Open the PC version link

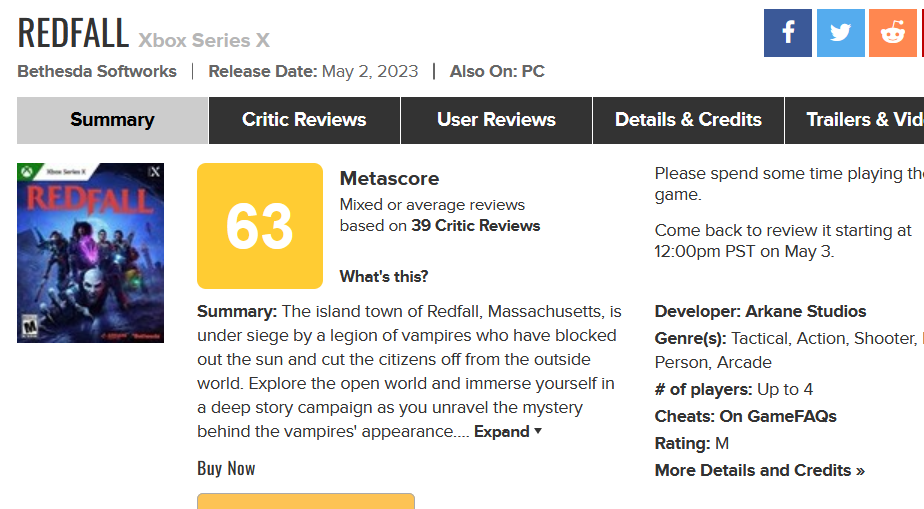tap(533, 71)
